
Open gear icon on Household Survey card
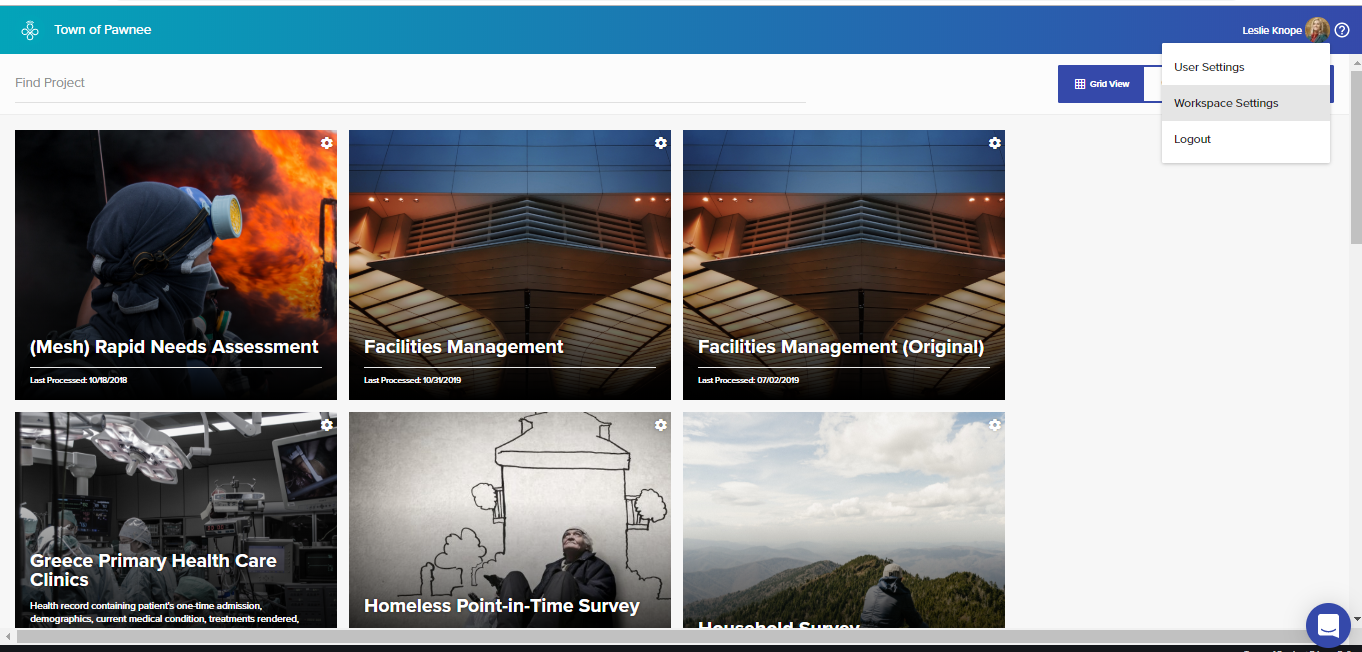[995, 425]
